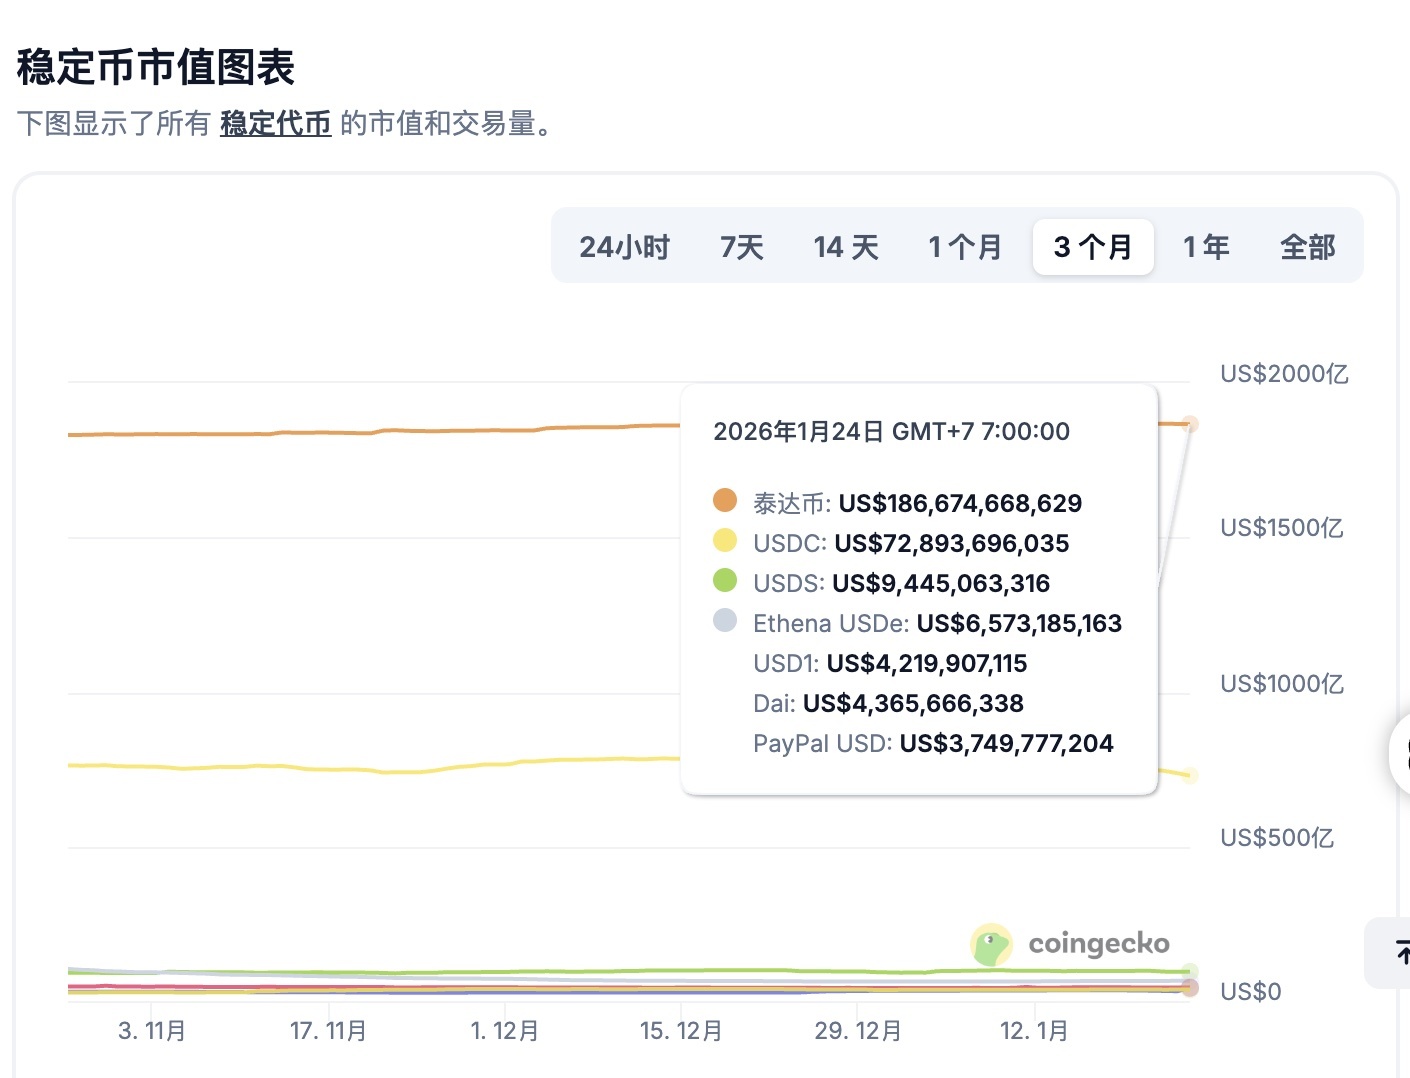The image size is (1410, 1078).
Task: Click the 12. 1月 date label
Action: (x=1034, y=1031)
